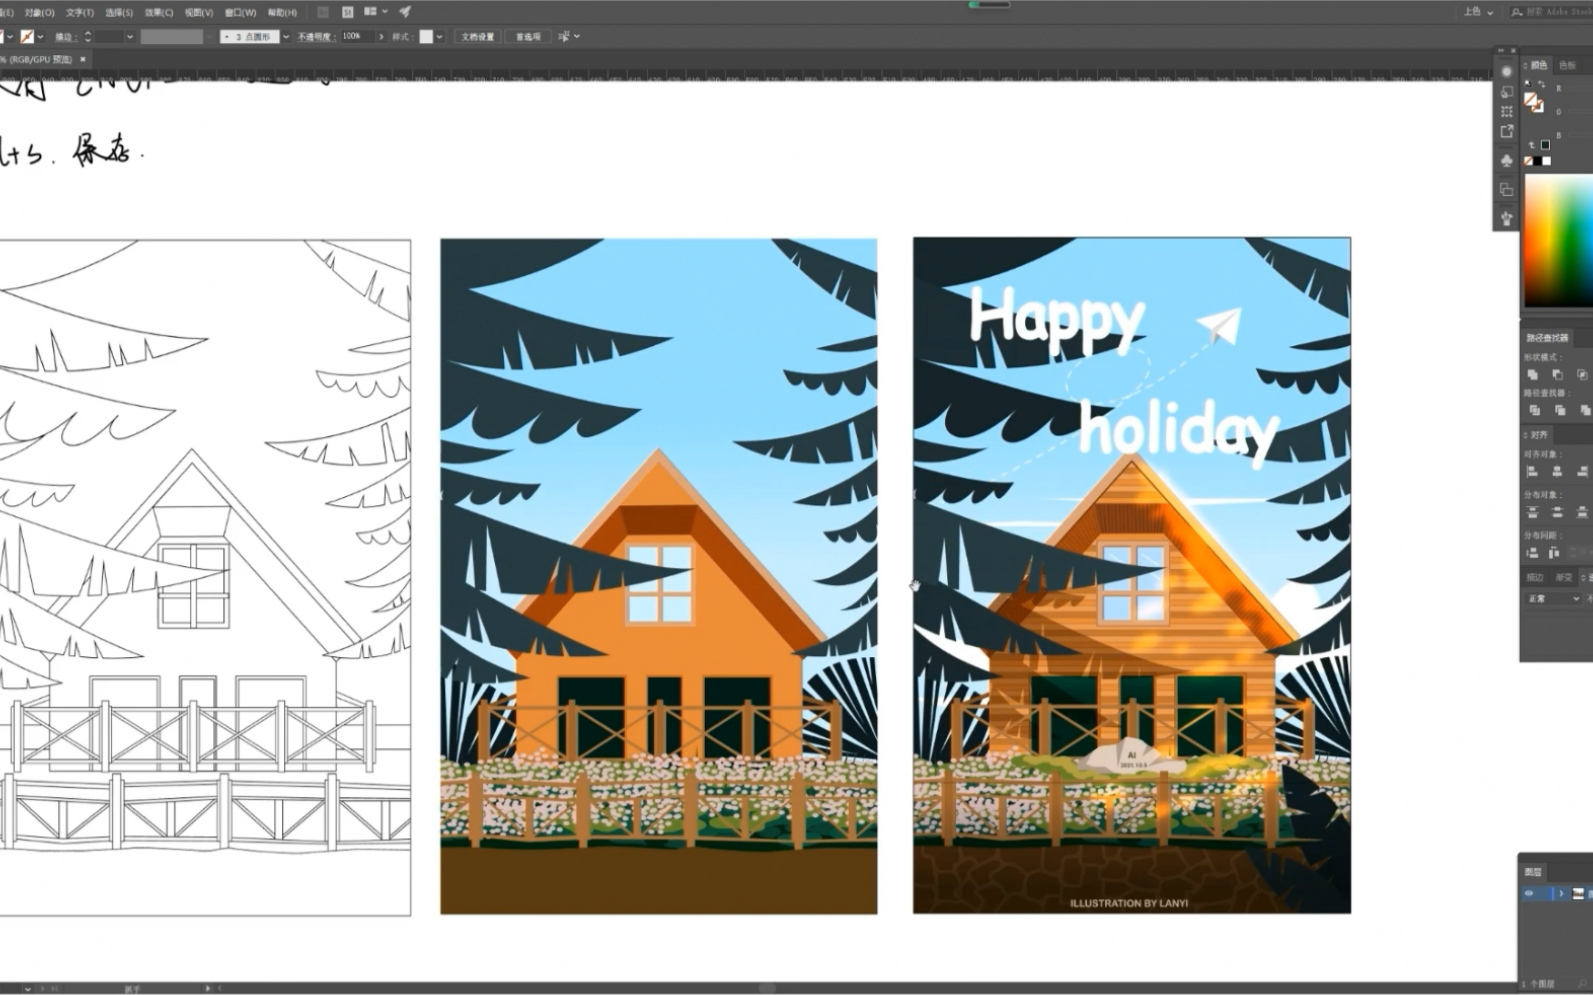Expand the collapsed icon panel dock
Screen dimensions: 1593x995
pos(1500,50)
